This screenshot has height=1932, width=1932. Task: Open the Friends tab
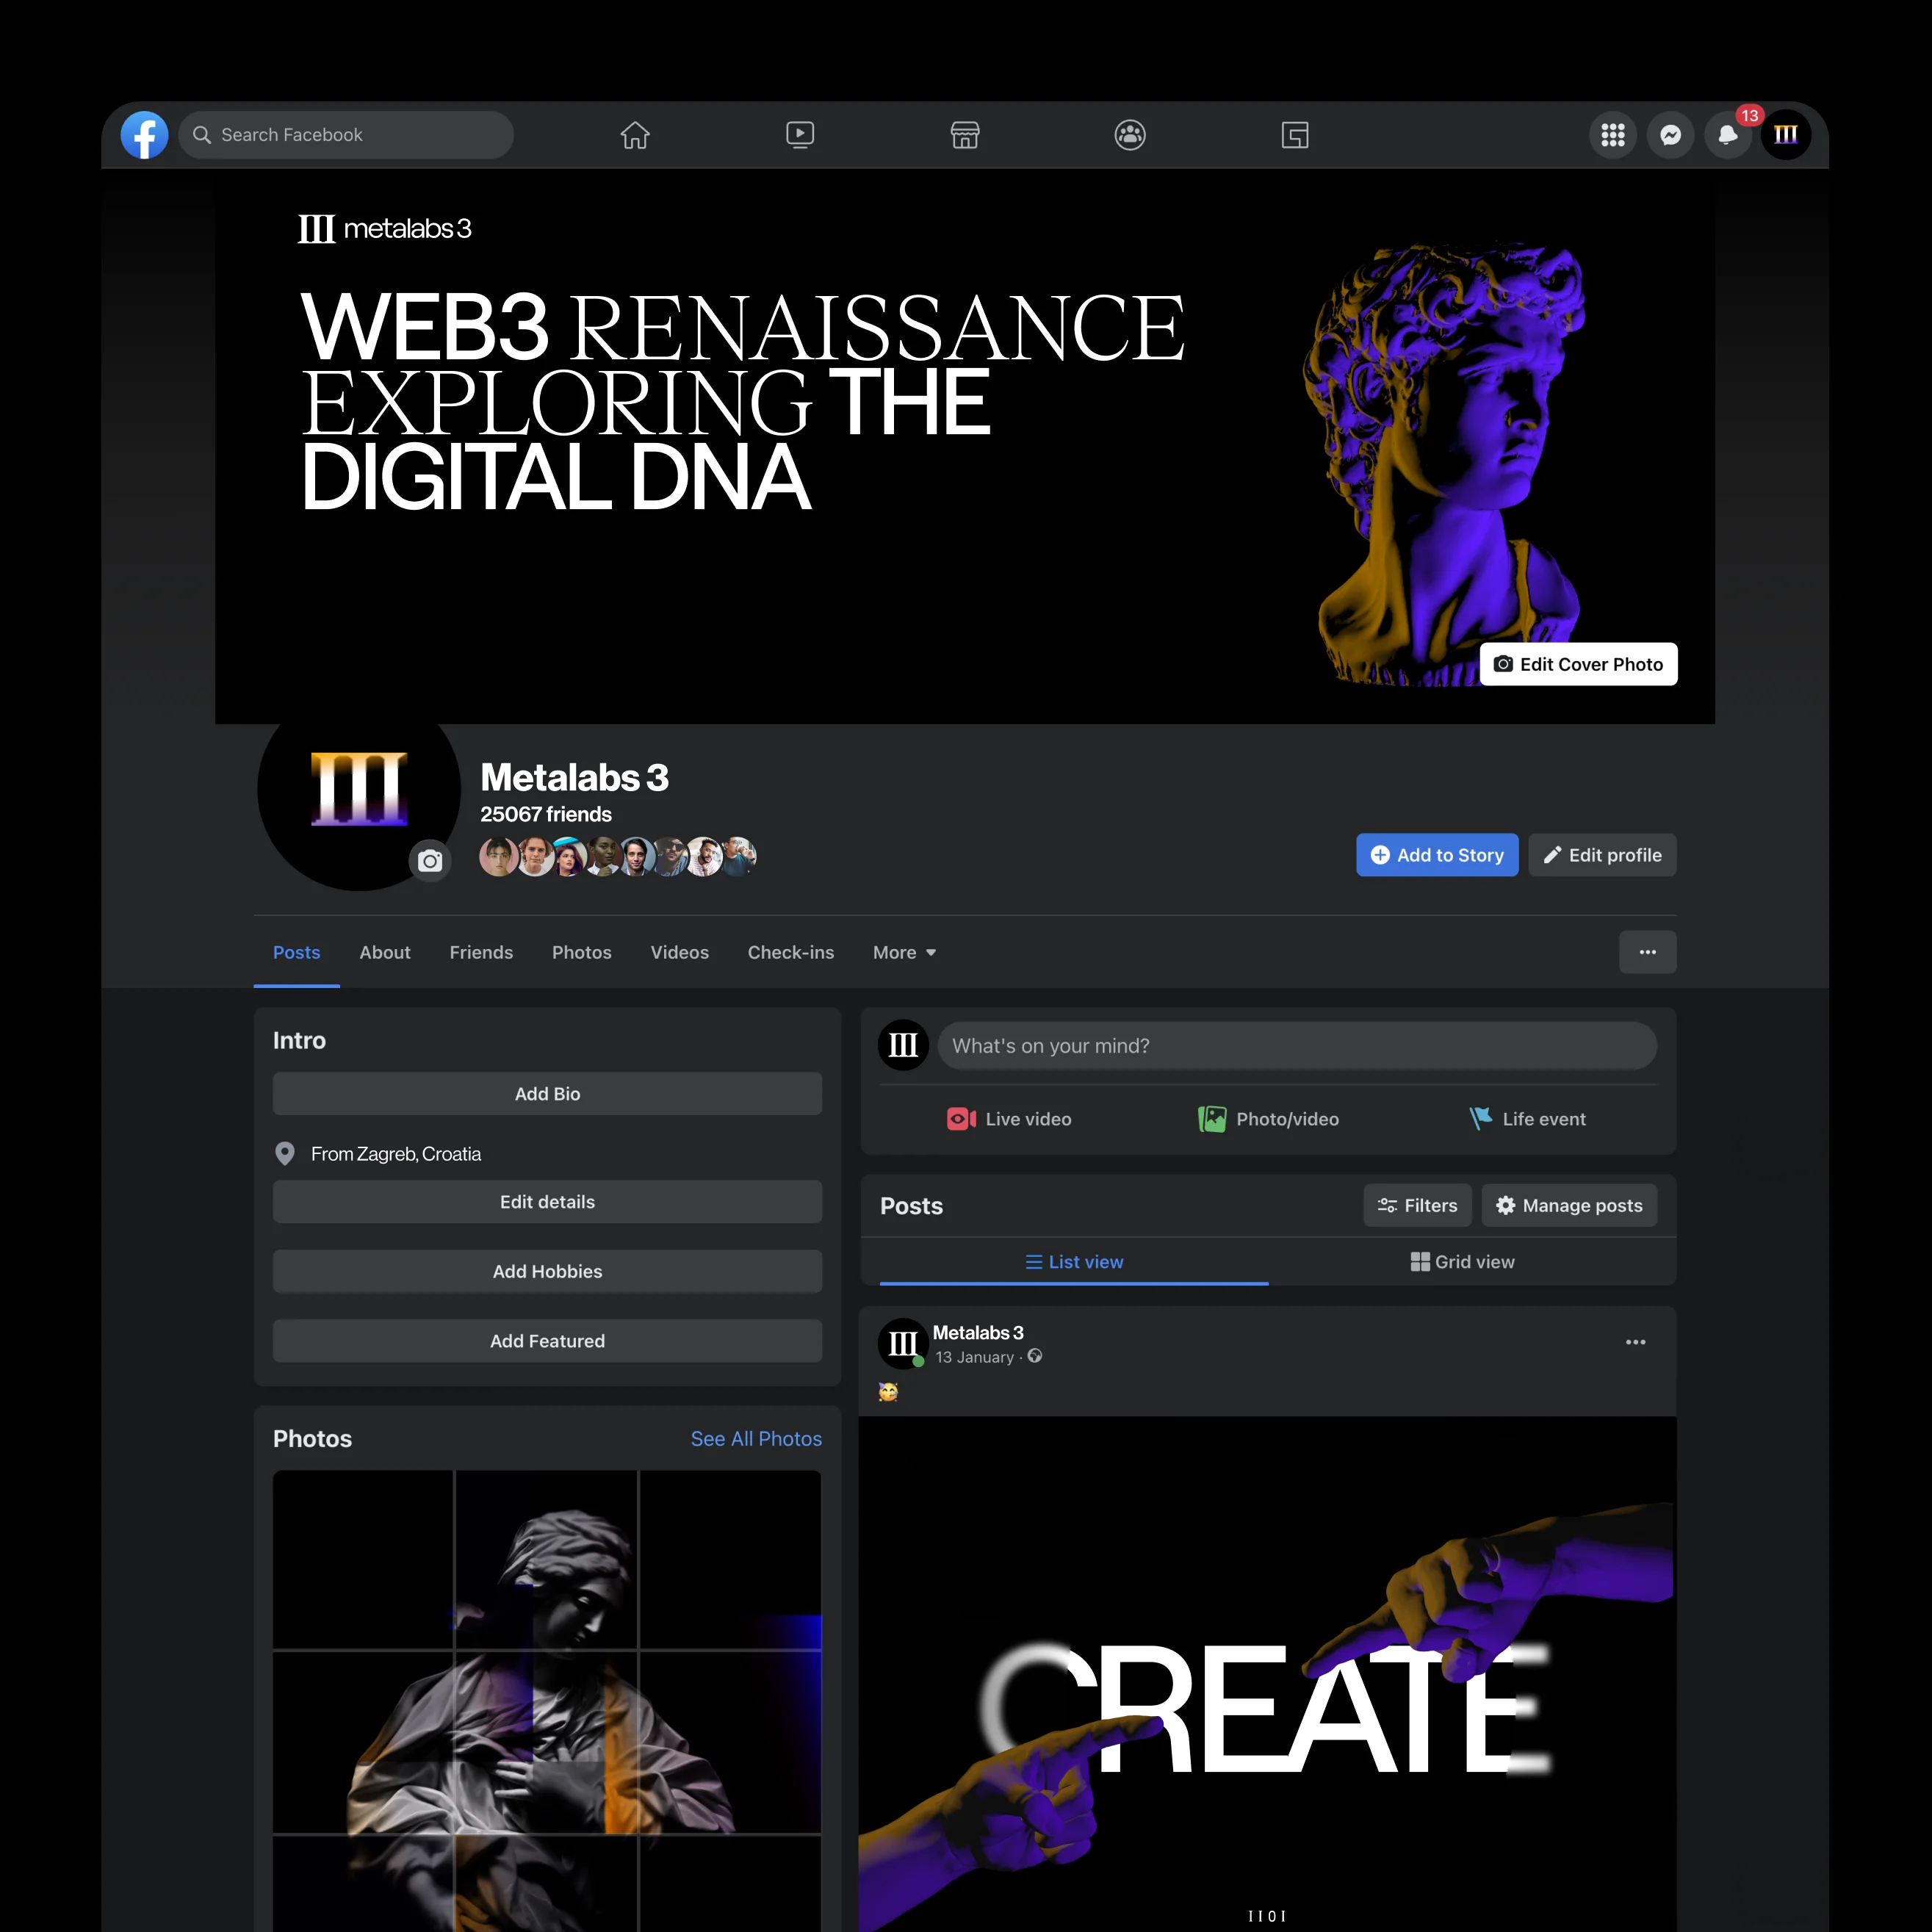coord(481,952)
